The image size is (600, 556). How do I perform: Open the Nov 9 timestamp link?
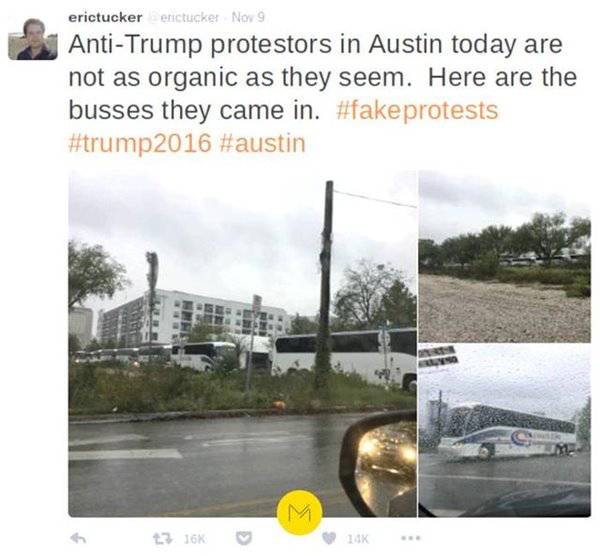248,18
